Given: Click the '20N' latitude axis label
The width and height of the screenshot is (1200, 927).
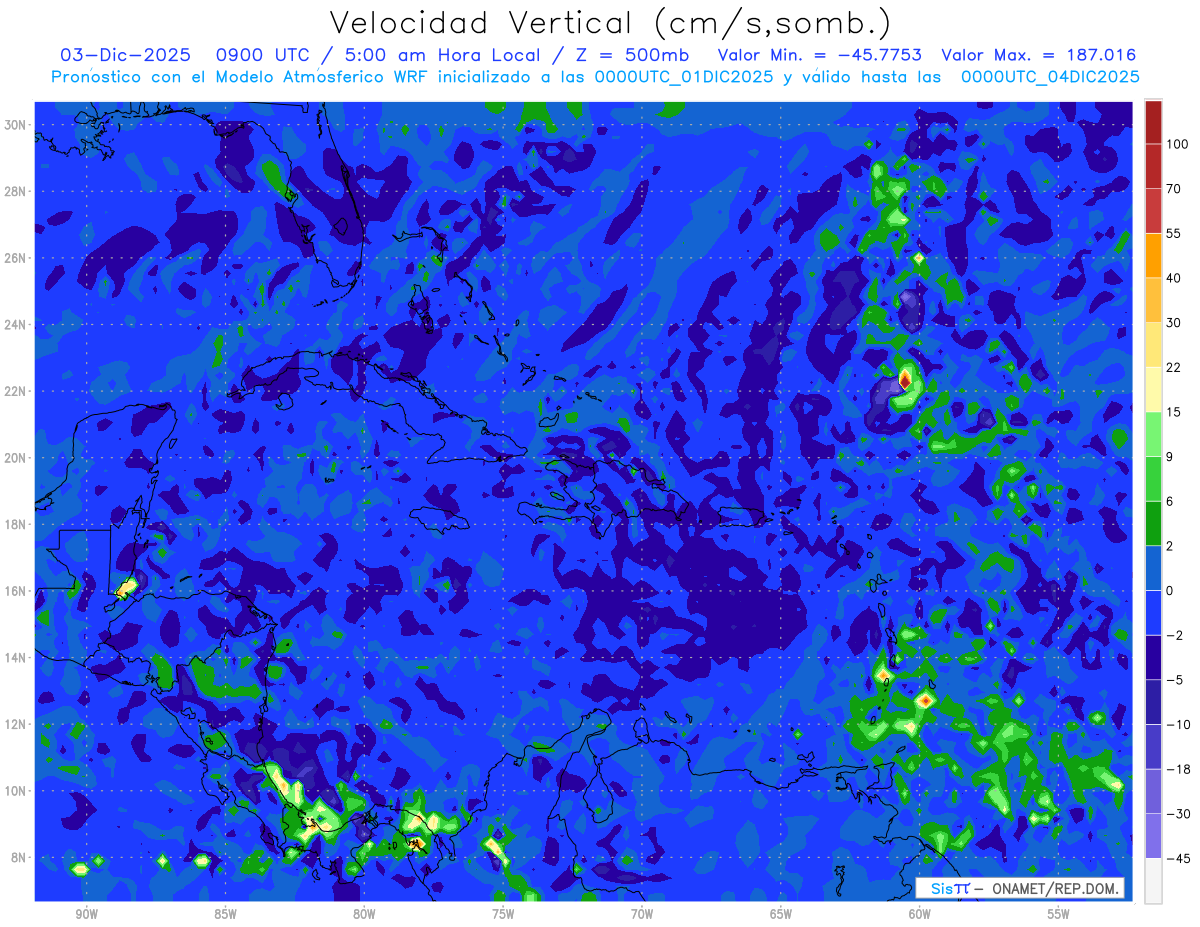Looking at the screenshot, I should (17, 458).
